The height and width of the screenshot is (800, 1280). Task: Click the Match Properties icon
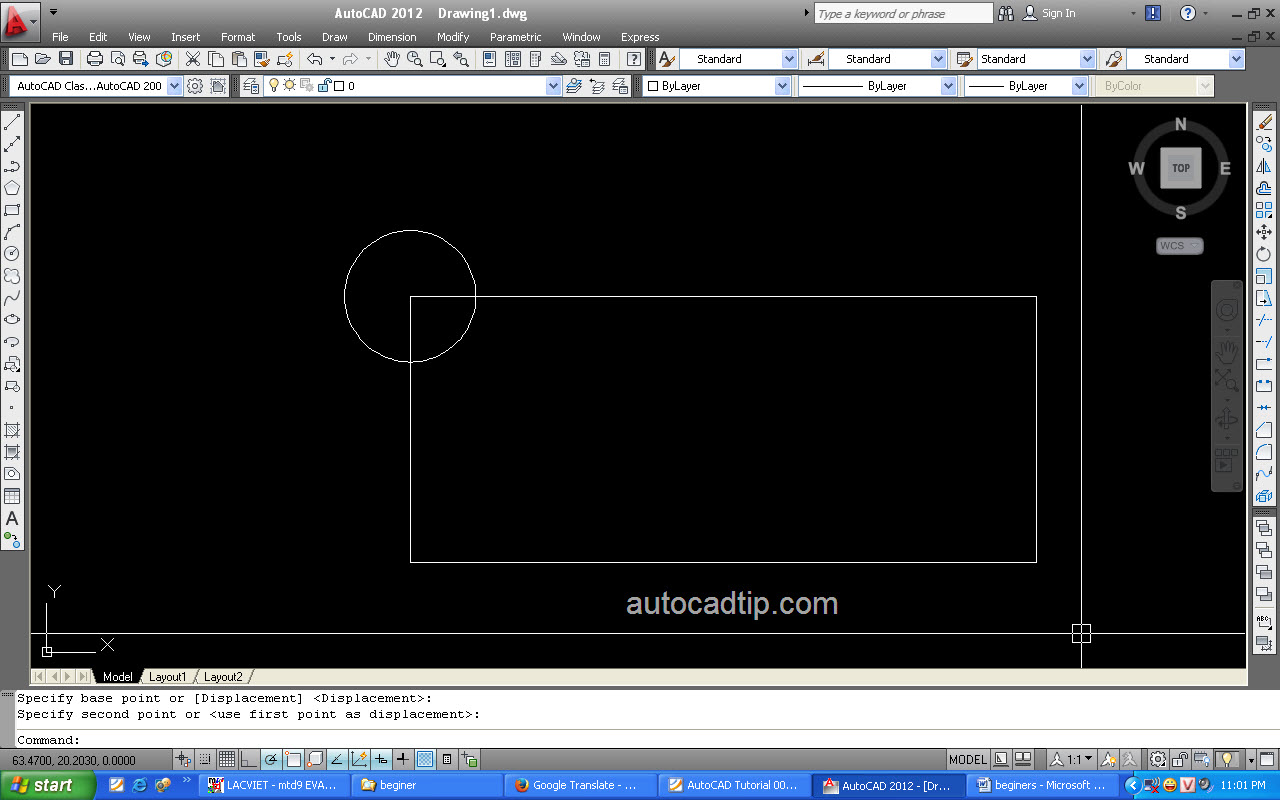point(263,59)
